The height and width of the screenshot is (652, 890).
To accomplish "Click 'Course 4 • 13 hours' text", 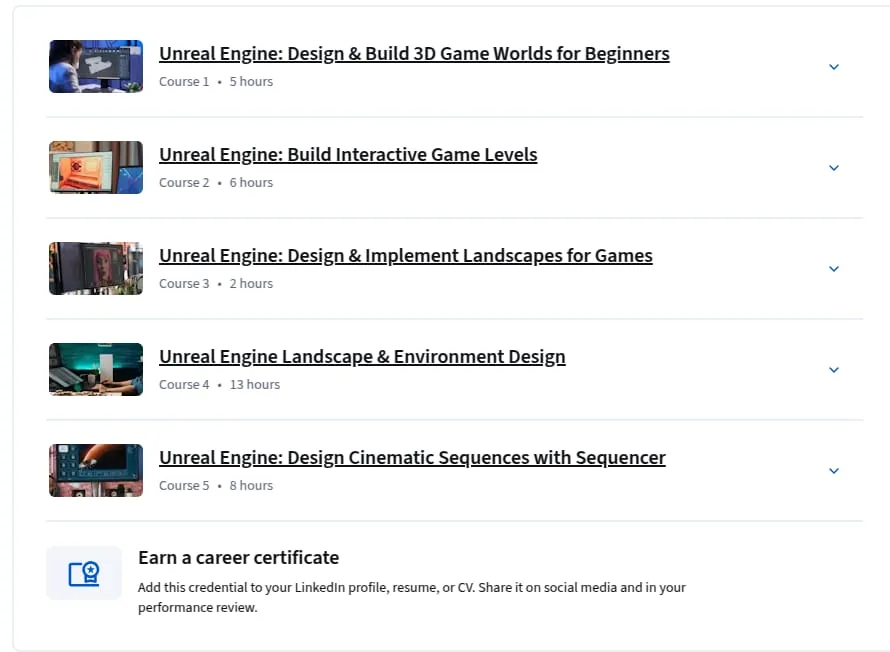I will [x=219, y=385].
